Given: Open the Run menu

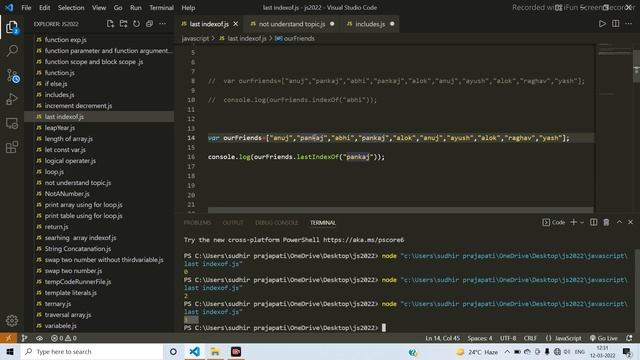Looking at the screenshot, I should point(136,8).
